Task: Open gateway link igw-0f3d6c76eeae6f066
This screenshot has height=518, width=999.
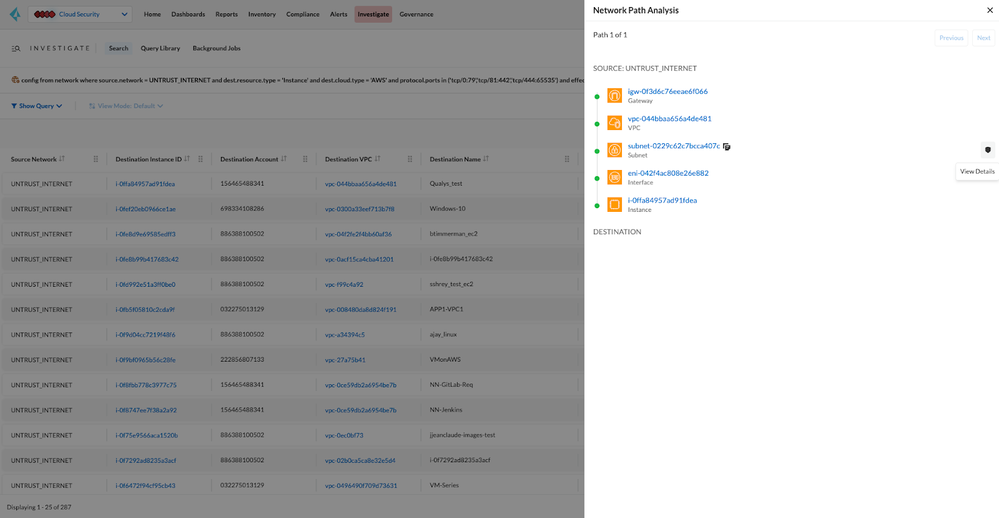Action: pyautogui.click(x=668, y=91)
